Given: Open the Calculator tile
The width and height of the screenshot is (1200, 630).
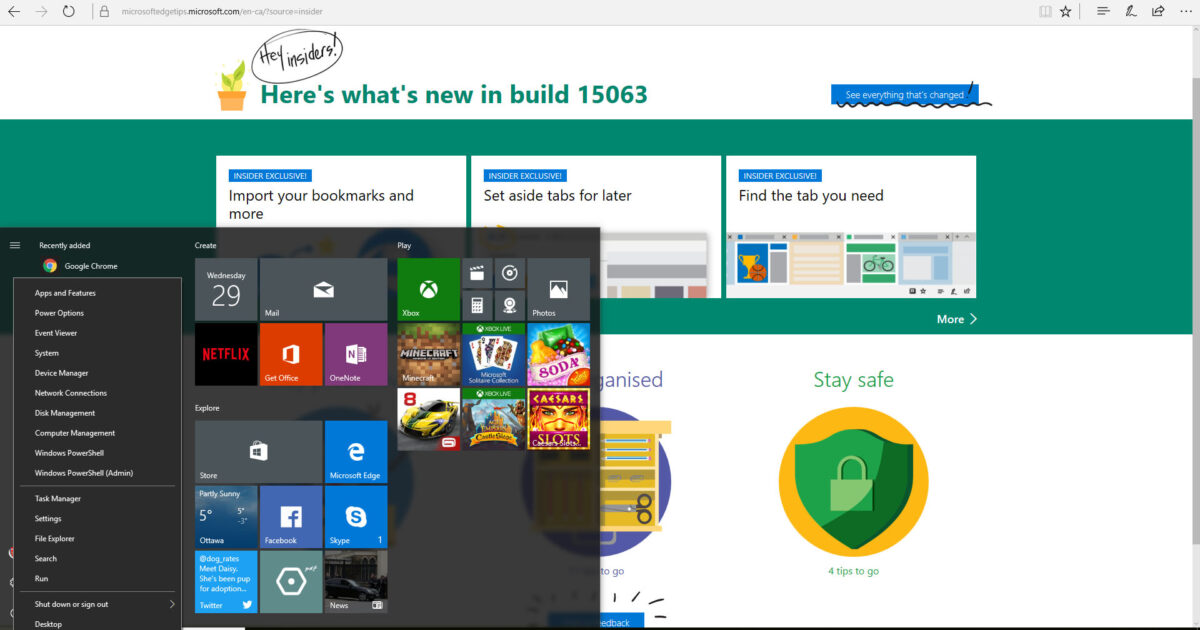Looking at the screenshot, I should pyautogui.click(x=477, y=305).
